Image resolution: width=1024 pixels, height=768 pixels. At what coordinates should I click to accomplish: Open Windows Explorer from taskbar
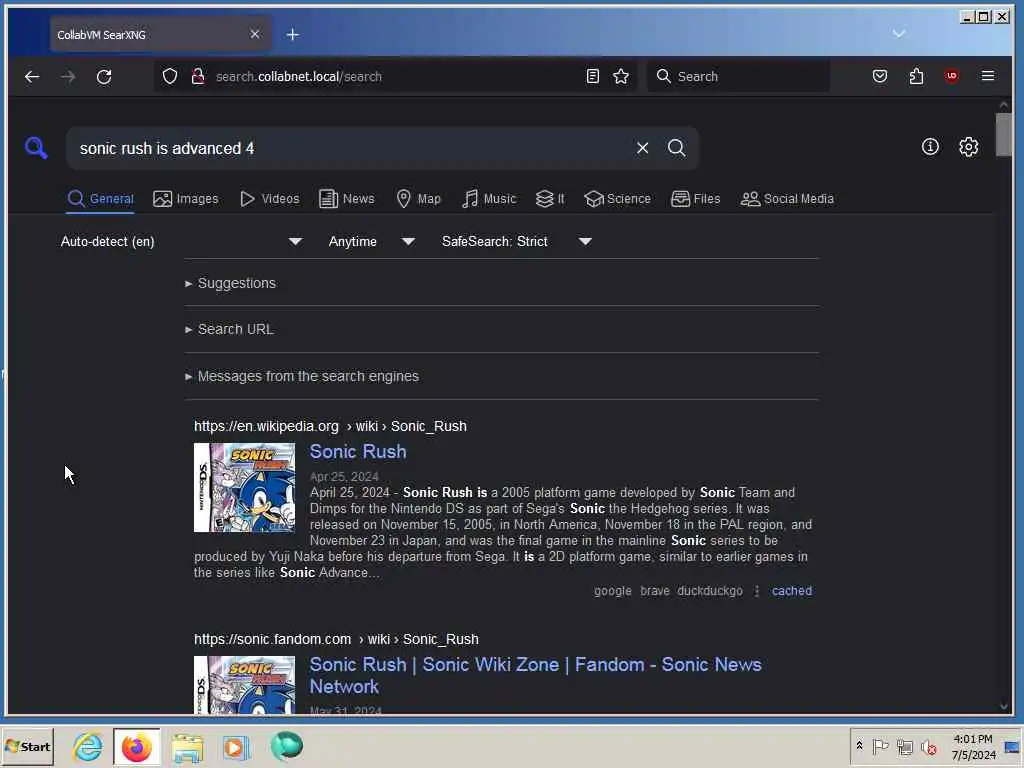[x=187, y=747]
